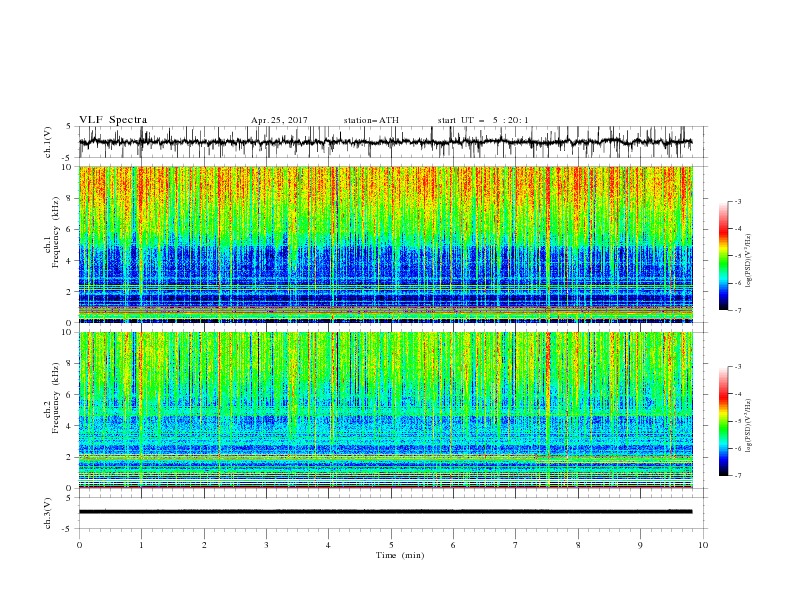Select the date label "Apr. 25, 2017"
Viewport: 792px width, 612px height.
pyautogui.click(x=279, y=120)
